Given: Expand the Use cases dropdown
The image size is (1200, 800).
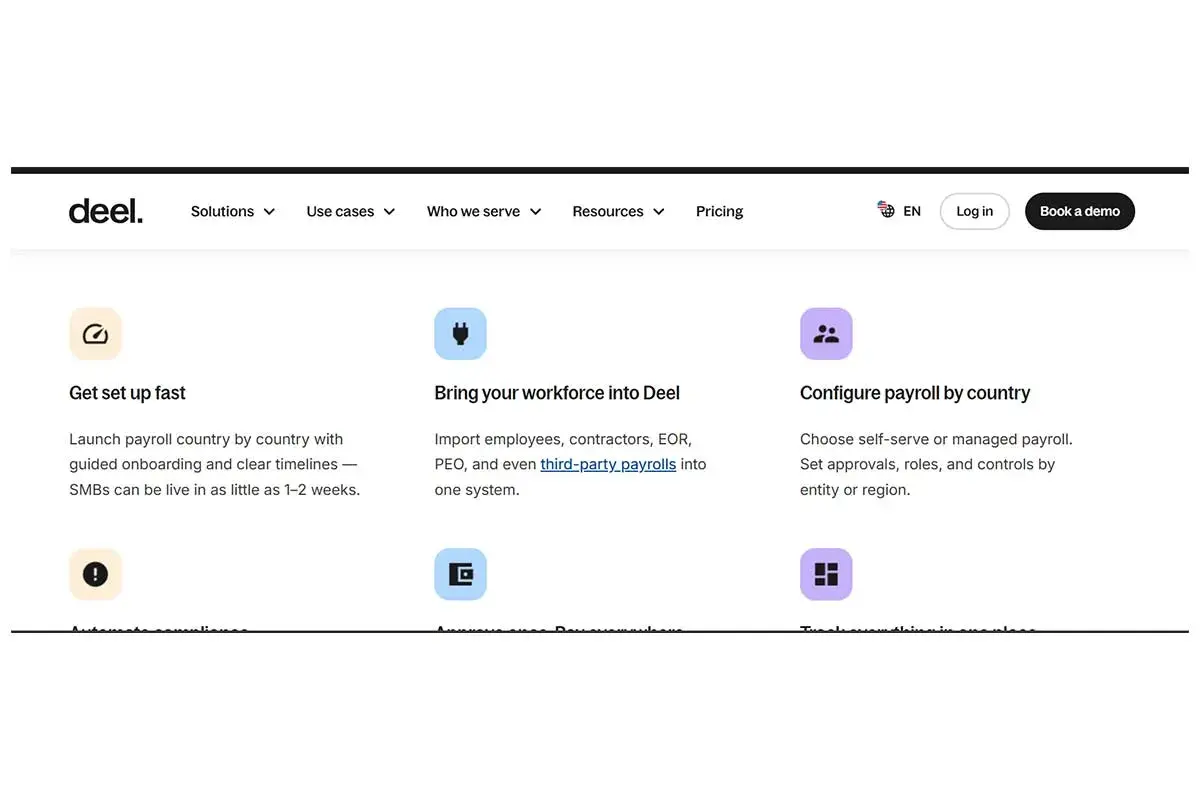Looking at the screenshot, I should pos(351,211).
